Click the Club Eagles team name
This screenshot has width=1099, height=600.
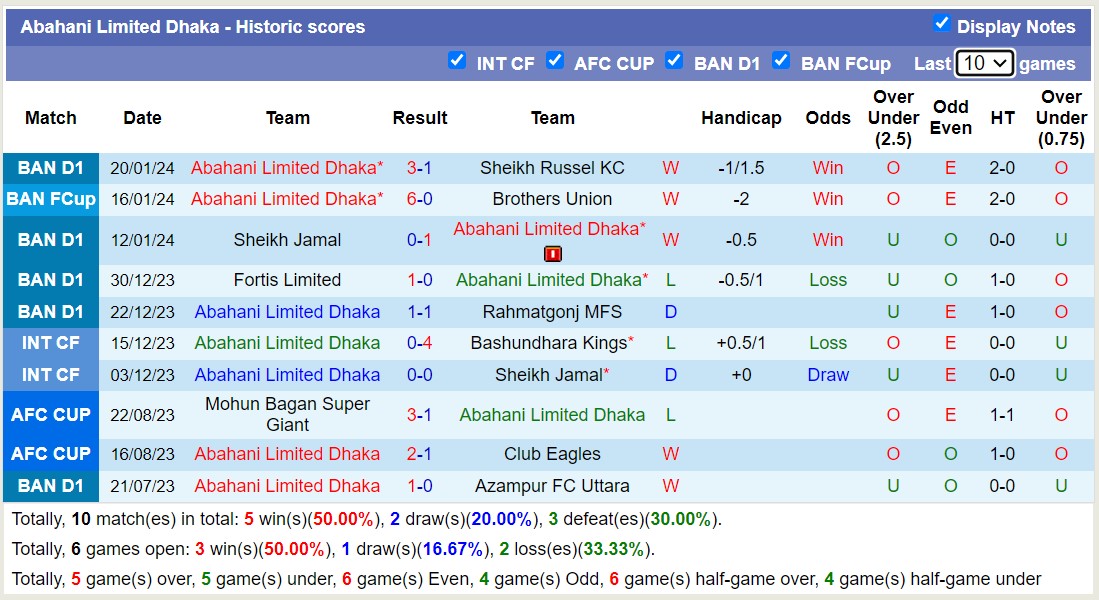(553, 453)
